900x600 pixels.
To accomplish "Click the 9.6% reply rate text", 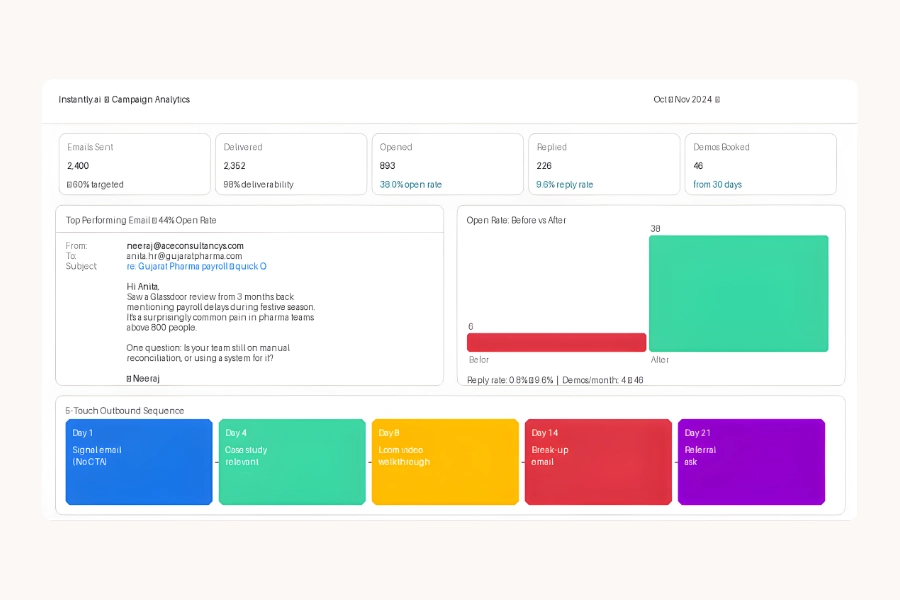I will point(563,184).
